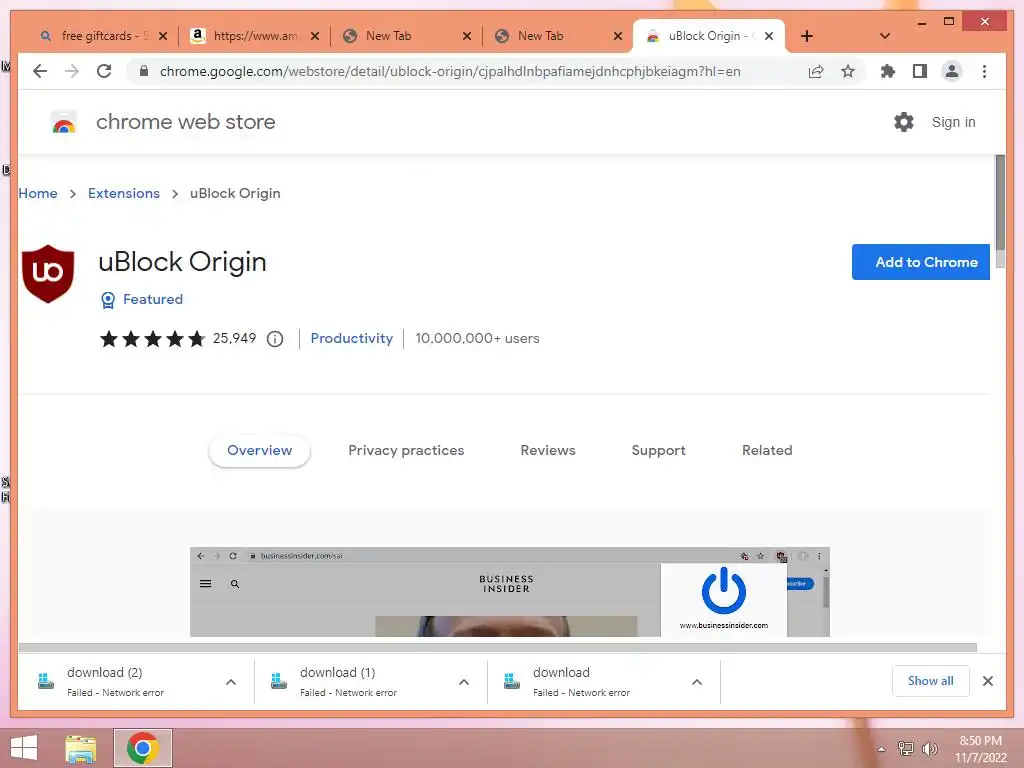Open the Reviews tab
Viewport: 1024px width, 768px height.
(548, 451)
